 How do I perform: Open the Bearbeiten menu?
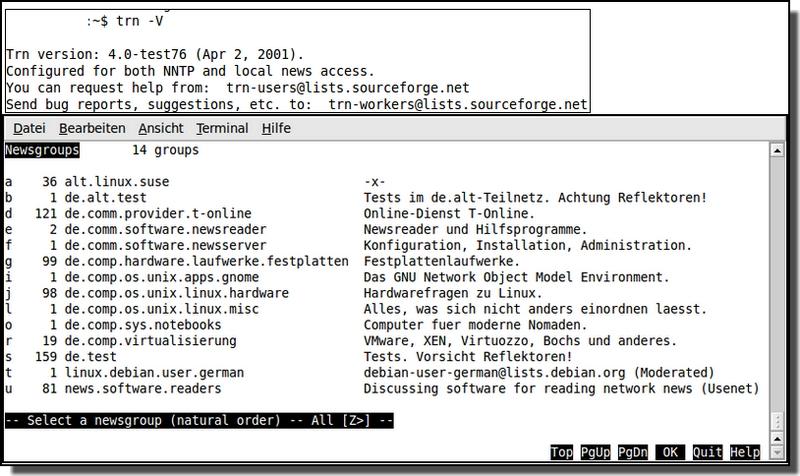[x=92, y=128]
